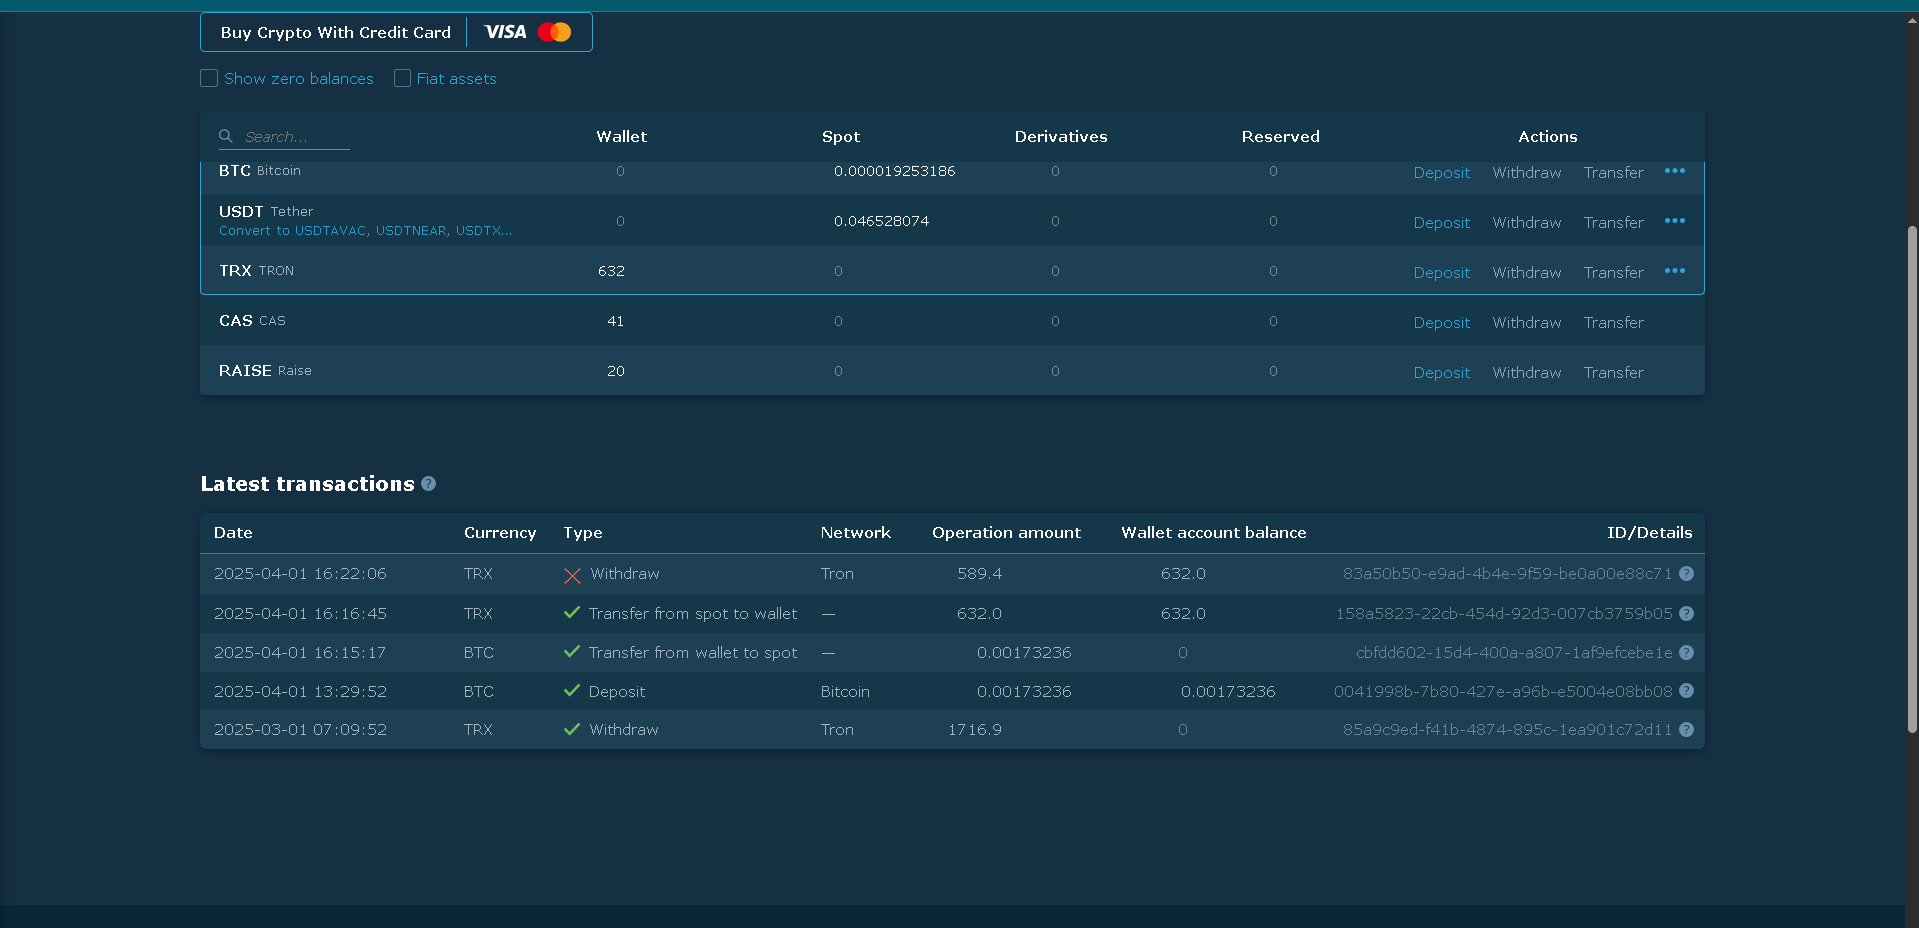Screen dimensions: 1919x928
Task: Click transaction ID 85a9c9ed-f41b-4874-895c-1ea901c72d11
Action: point(1507,730)
